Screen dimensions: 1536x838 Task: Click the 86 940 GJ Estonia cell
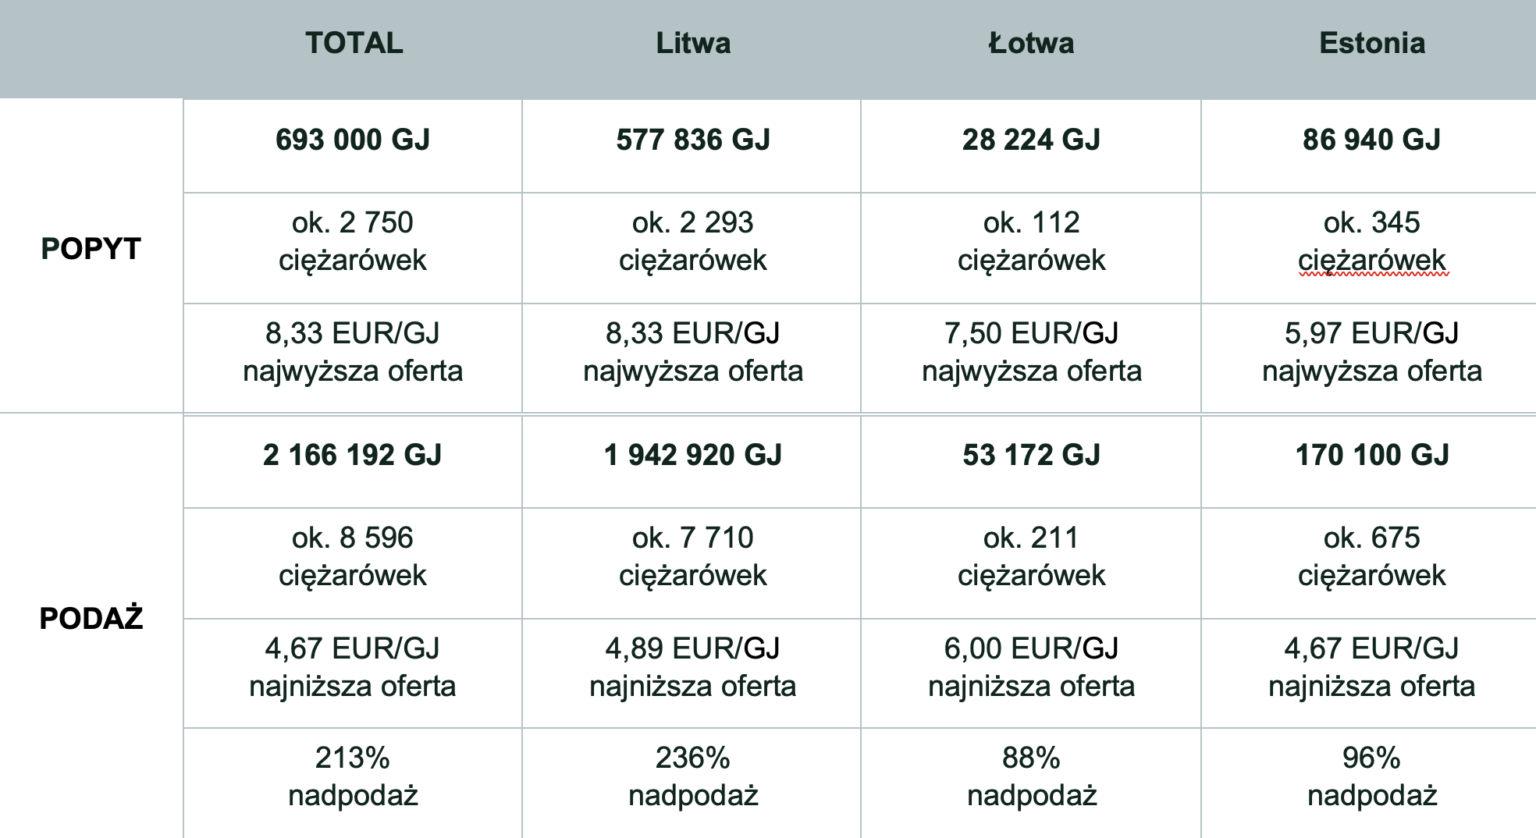coord(1369,146)
